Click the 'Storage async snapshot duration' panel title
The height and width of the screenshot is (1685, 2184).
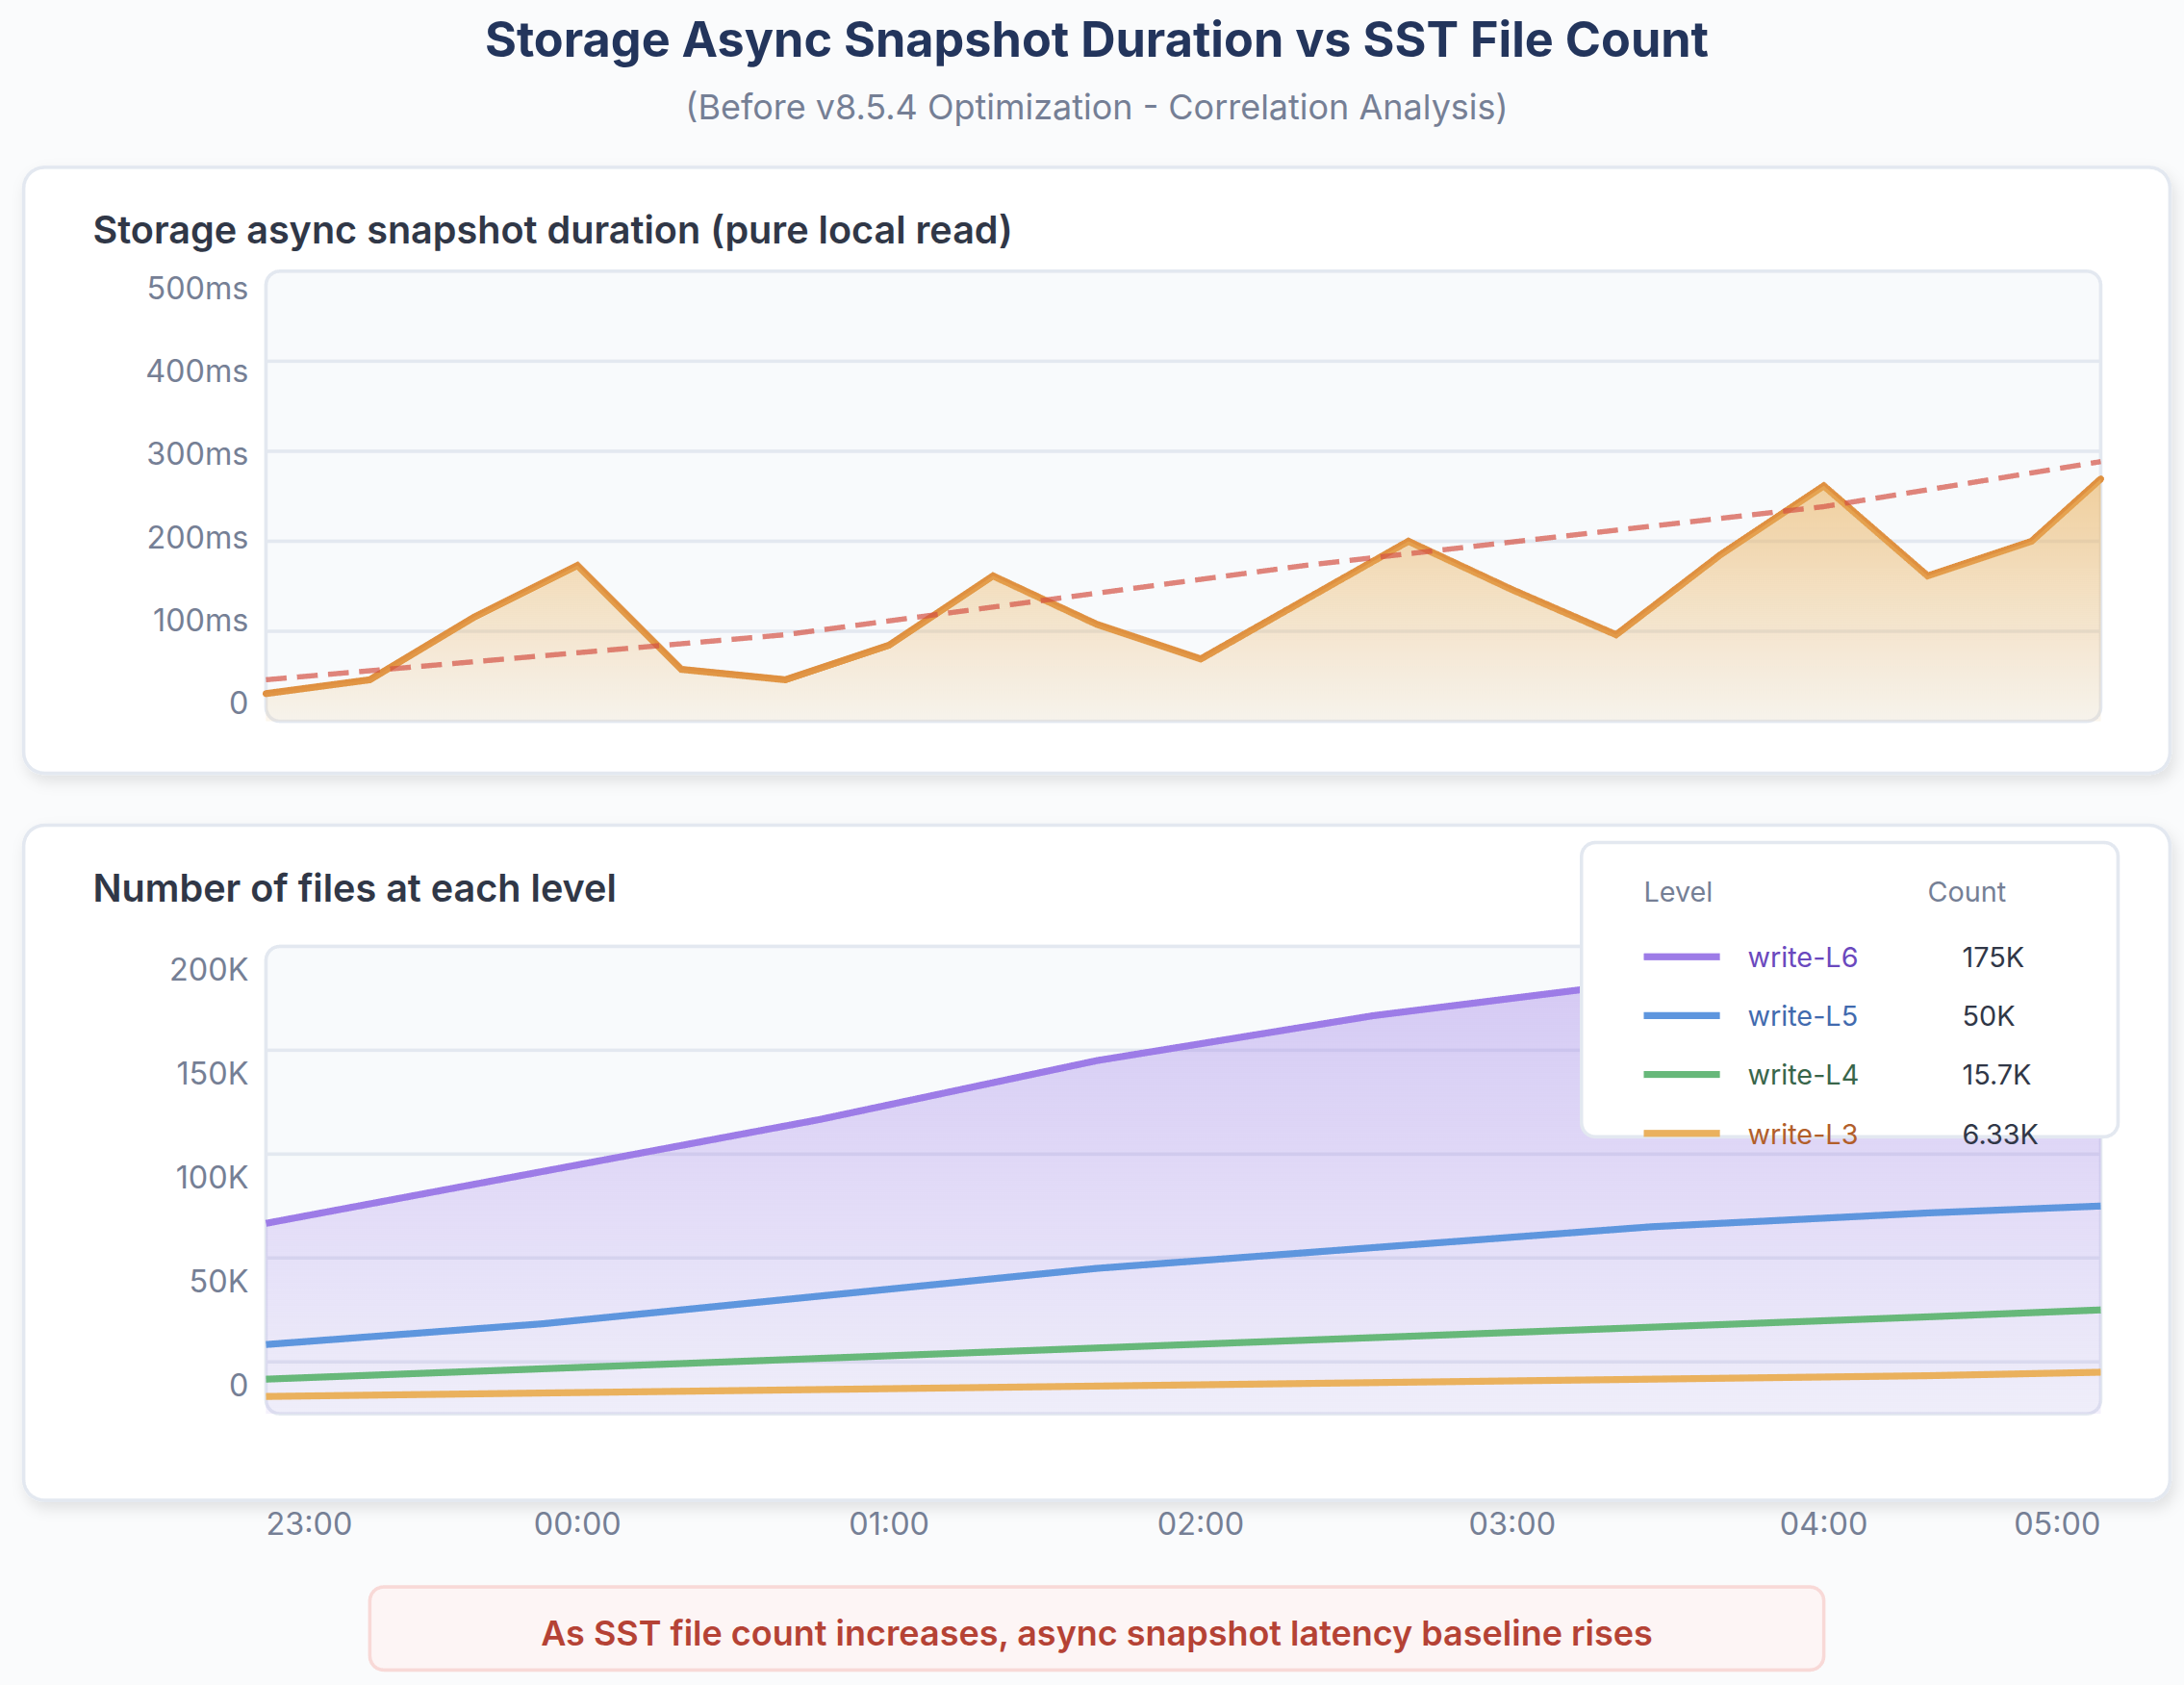click(x=552, y=230)
